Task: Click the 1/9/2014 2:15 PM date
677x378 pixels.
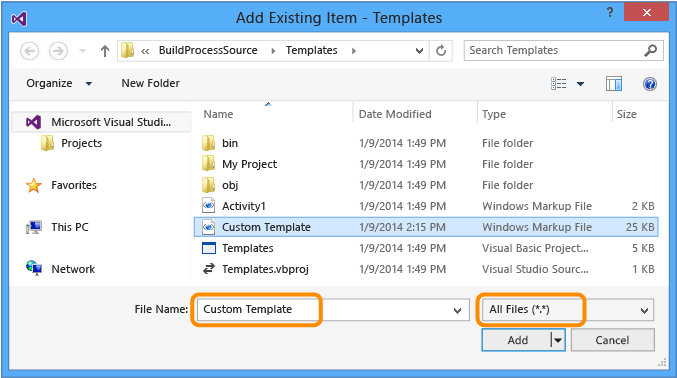Action: point(402,227)
